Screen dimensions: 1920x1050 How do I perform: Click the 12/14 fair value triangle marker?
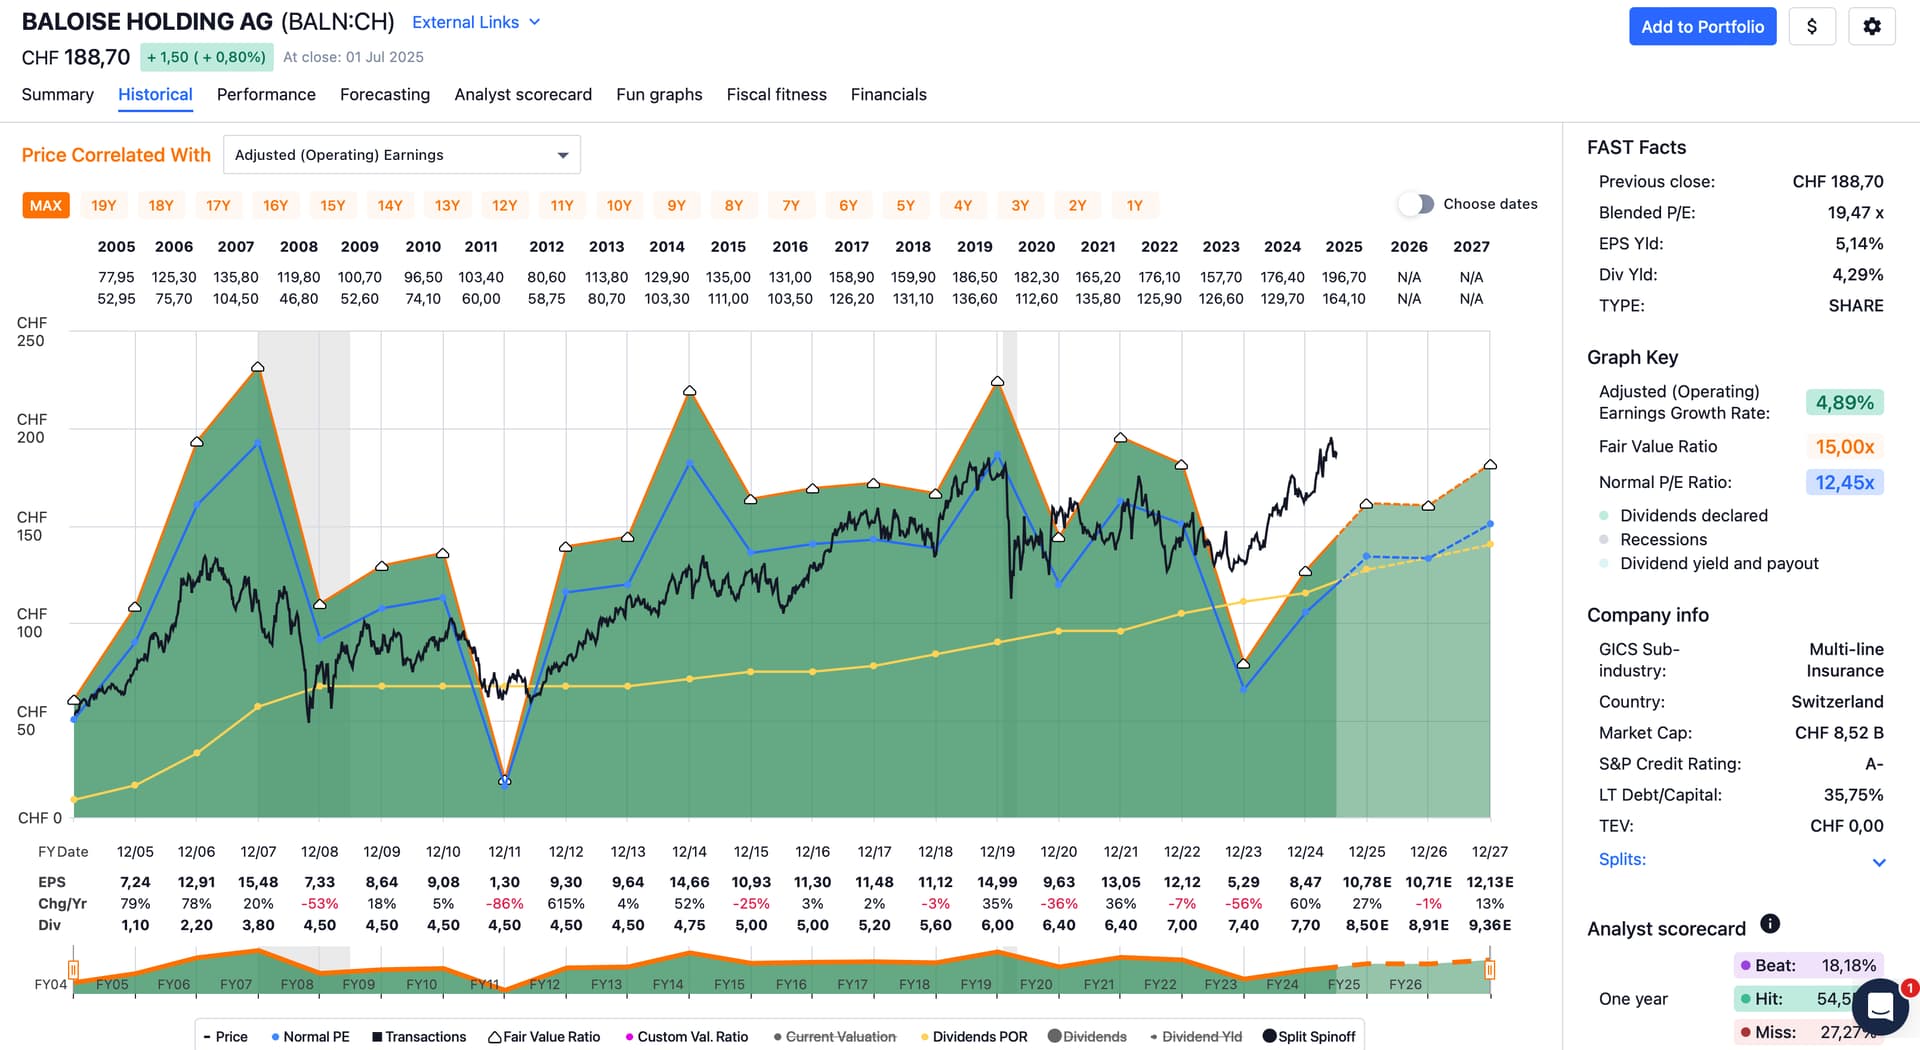coord(690,391)
